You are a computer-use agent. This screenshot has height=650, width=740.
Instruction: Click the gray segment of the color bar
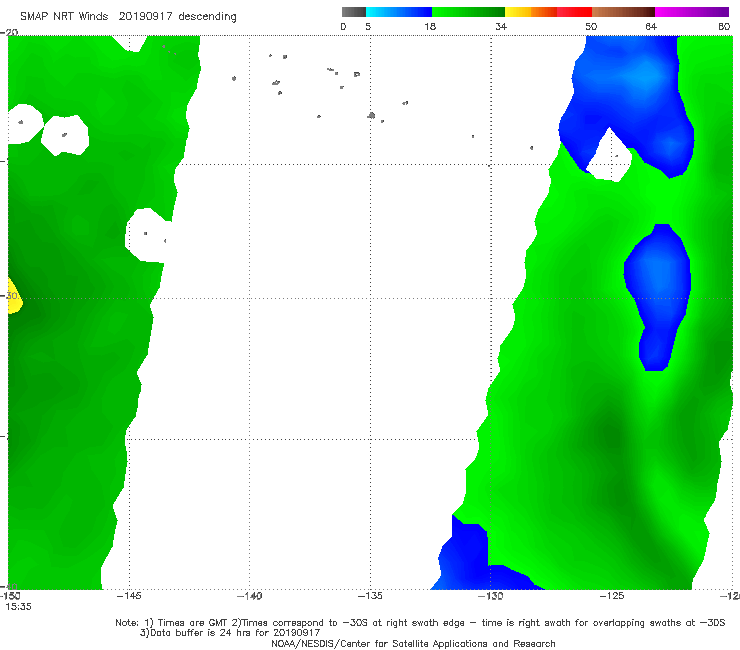(353, 12)
